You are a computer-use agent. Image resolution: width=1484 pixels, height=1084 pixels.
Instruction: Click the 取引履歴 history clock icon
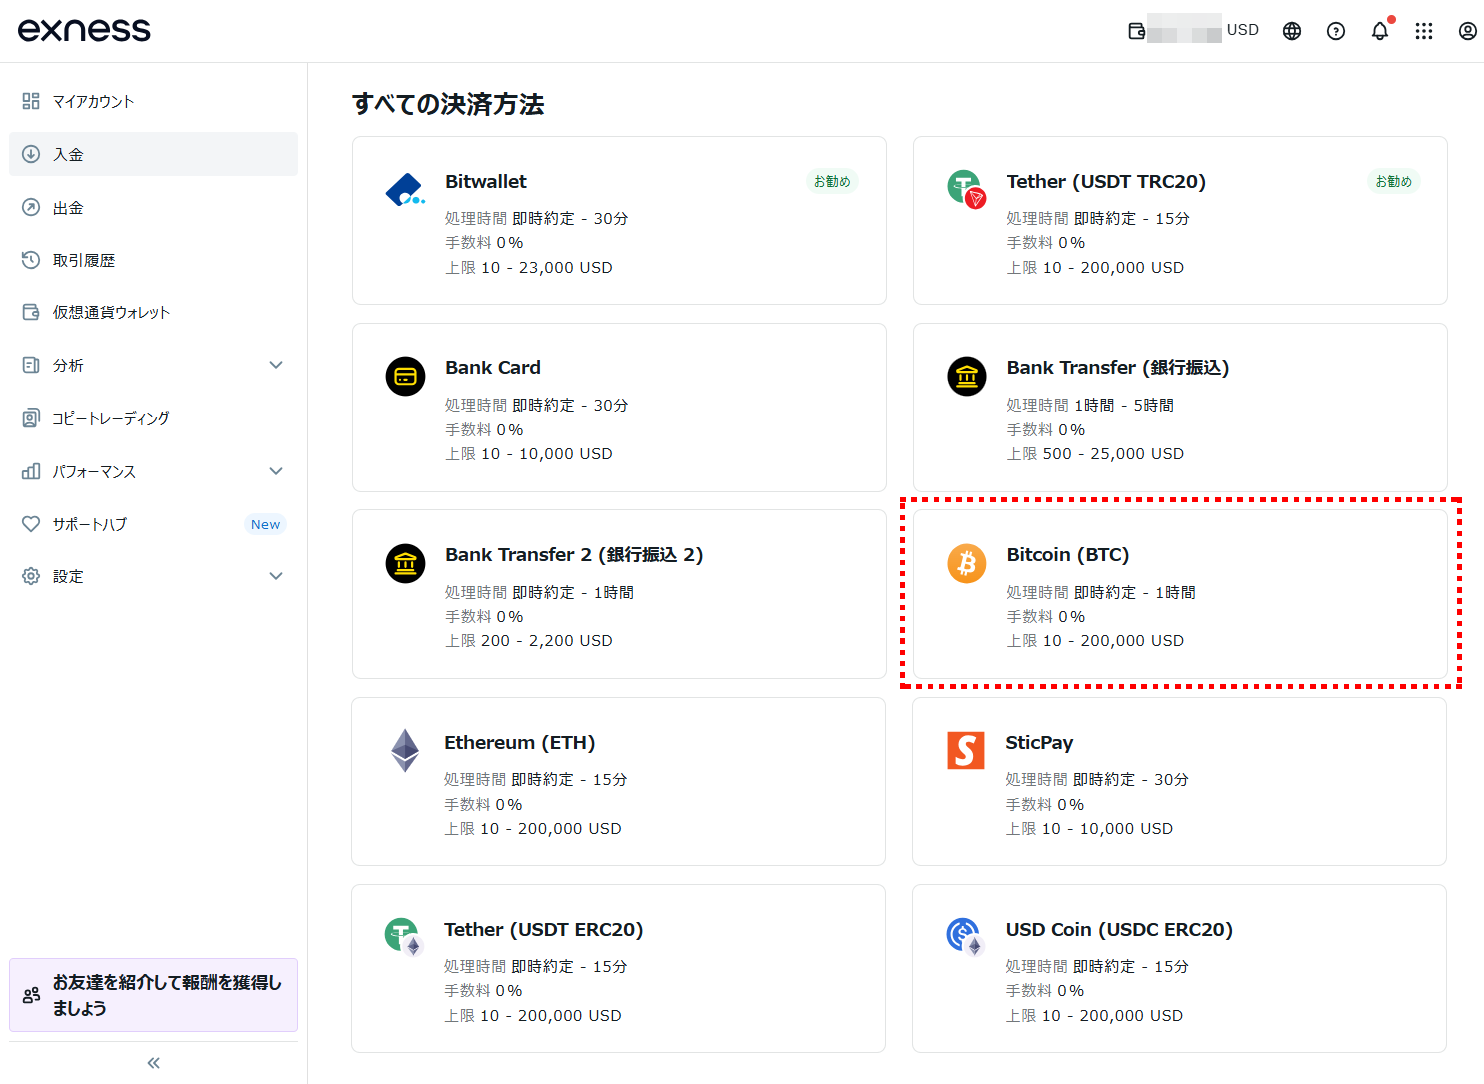(x=31, y=260)
